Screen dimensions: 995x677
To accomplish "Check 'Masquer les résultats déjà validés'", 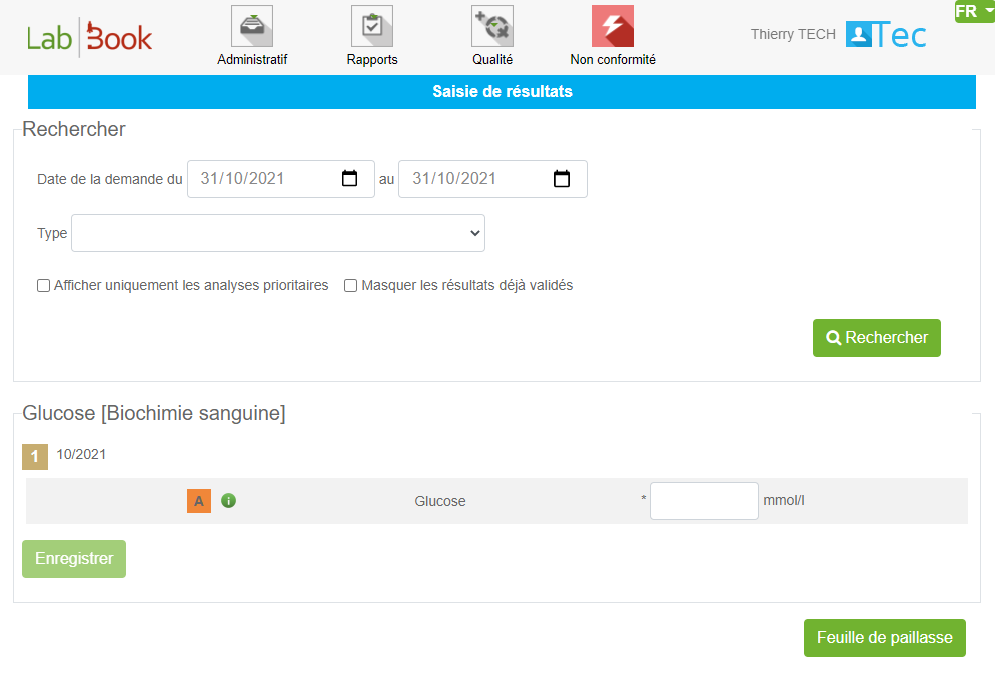I will coord(351,286).
